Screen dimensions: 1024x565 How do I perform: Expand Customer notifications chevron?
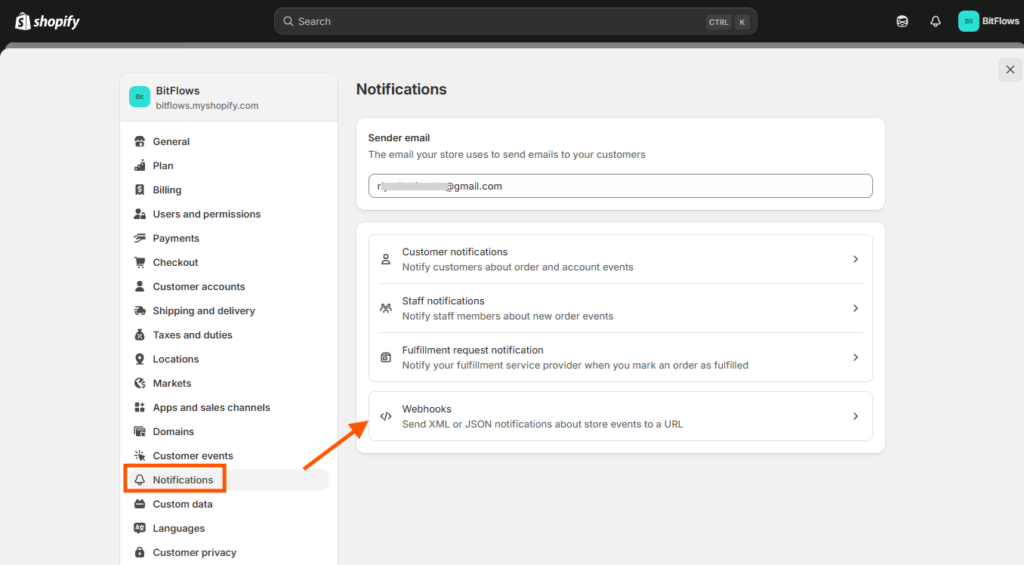855,259
